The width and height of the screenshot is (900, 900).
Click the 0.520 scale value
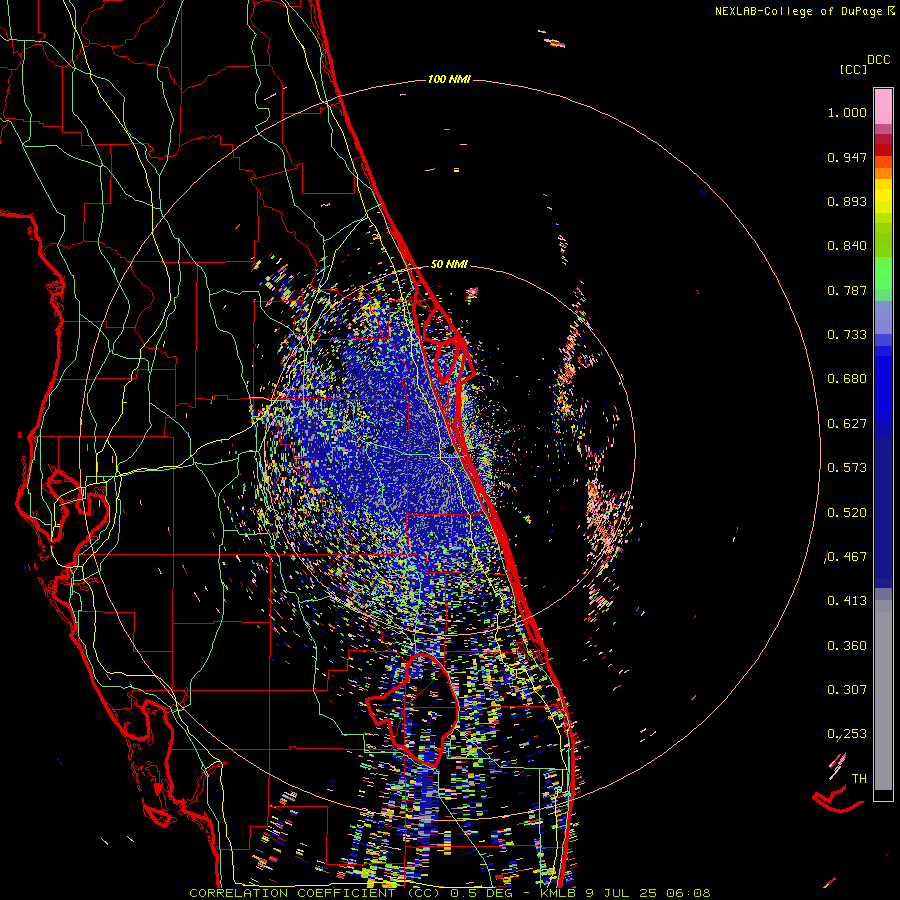847,513
